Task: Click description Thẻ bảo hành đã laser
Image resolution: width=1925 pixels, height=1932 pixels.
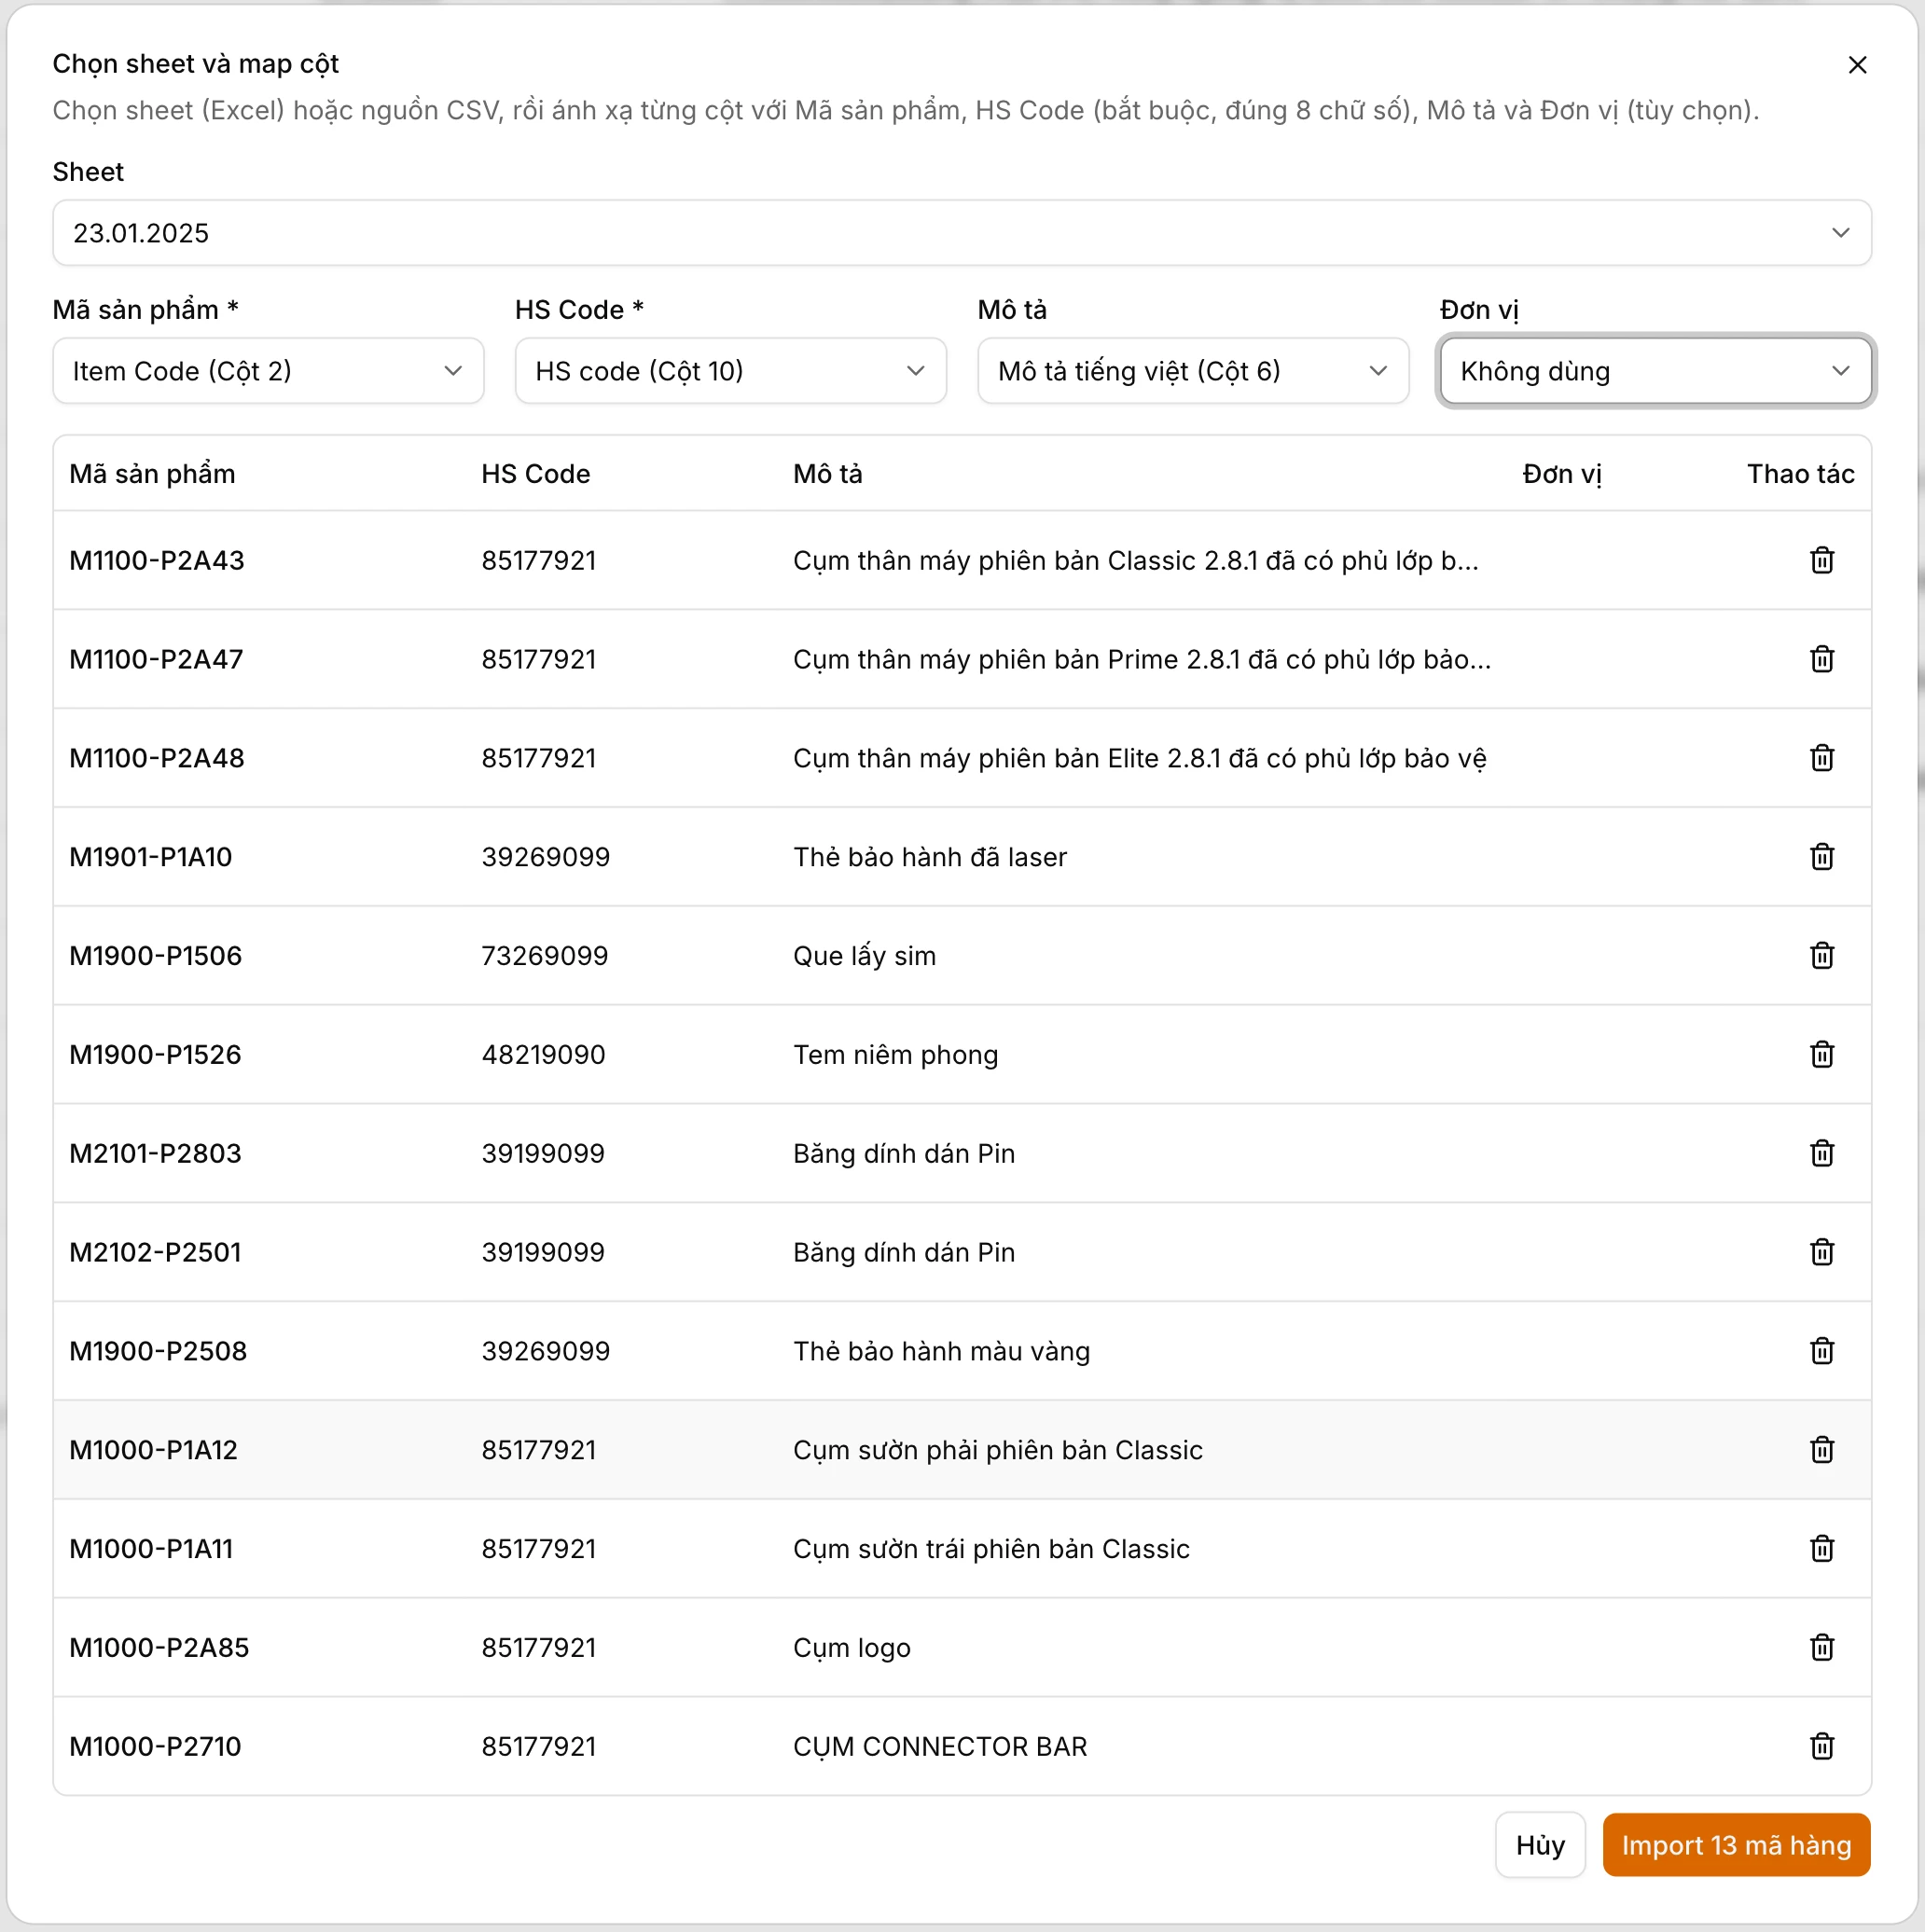Action: (930, 857)
